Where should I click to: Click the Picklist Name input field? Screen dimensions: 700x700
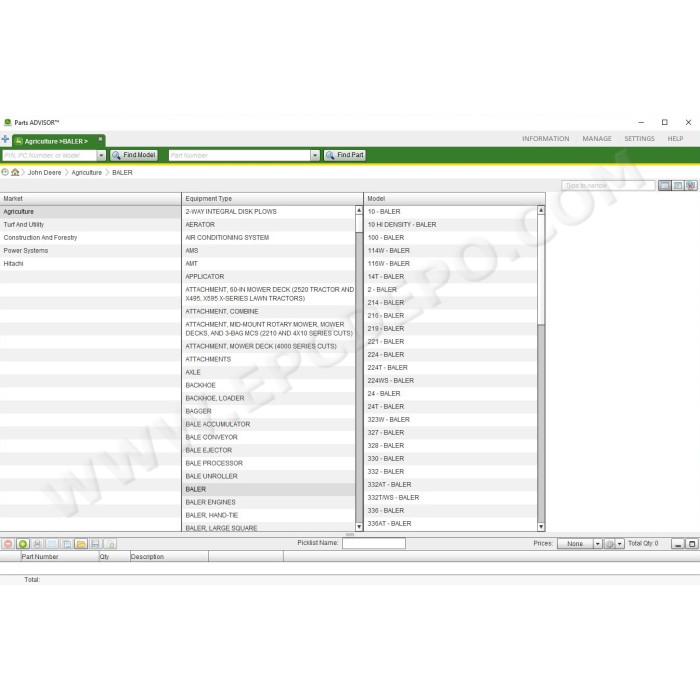374,543
